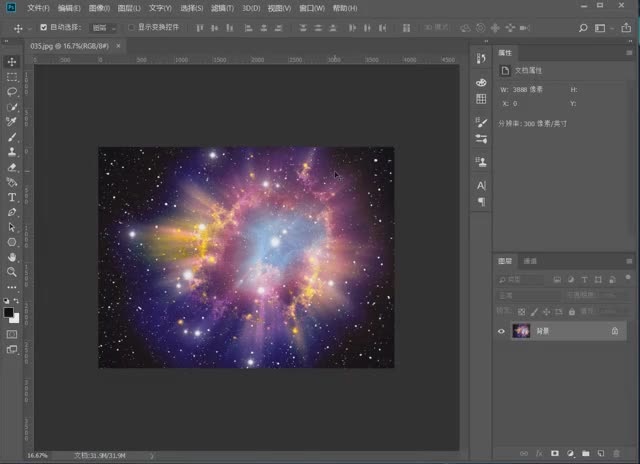Collapse the right panel dock arrows

tap(630, 41)
